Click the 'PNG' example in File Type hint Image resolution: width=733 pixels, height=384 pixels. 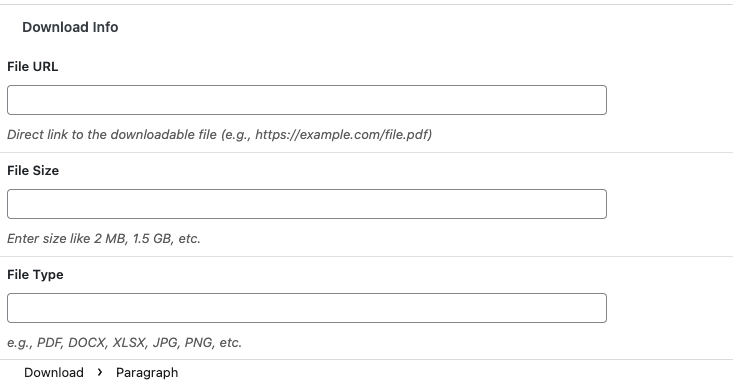198,343
